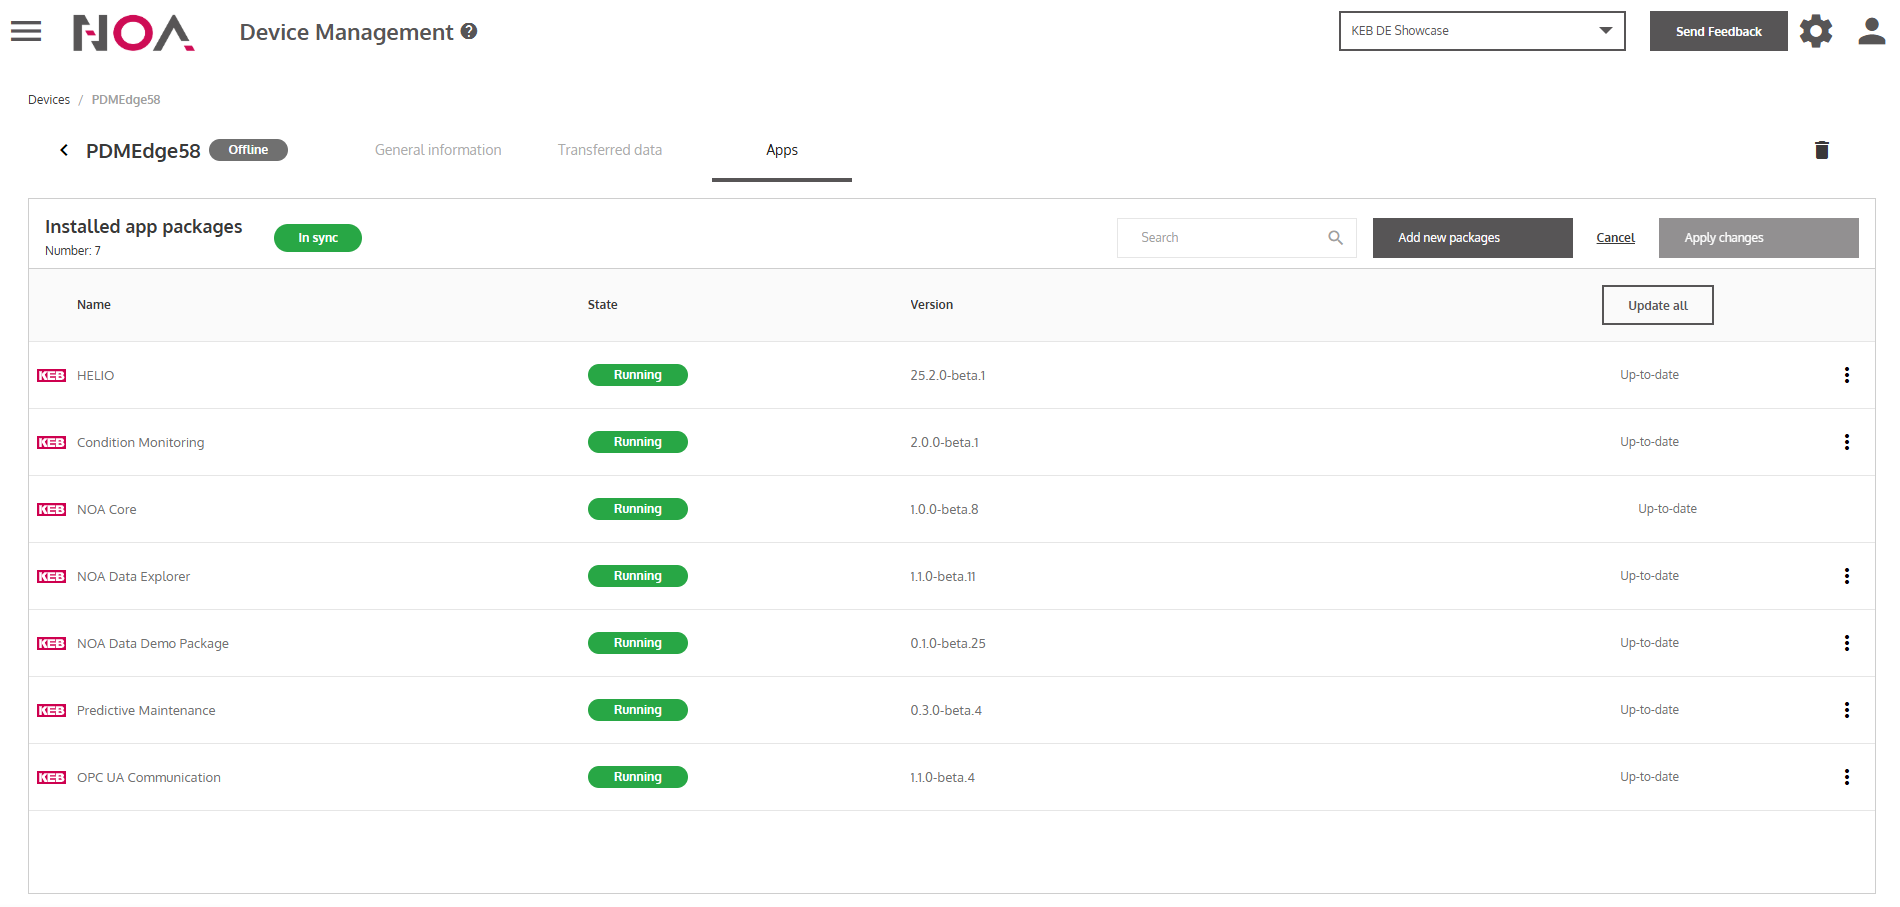1900x907 pixels.
Task: Open options menu for Predictive Maintenance
Action: point(1846,710)
